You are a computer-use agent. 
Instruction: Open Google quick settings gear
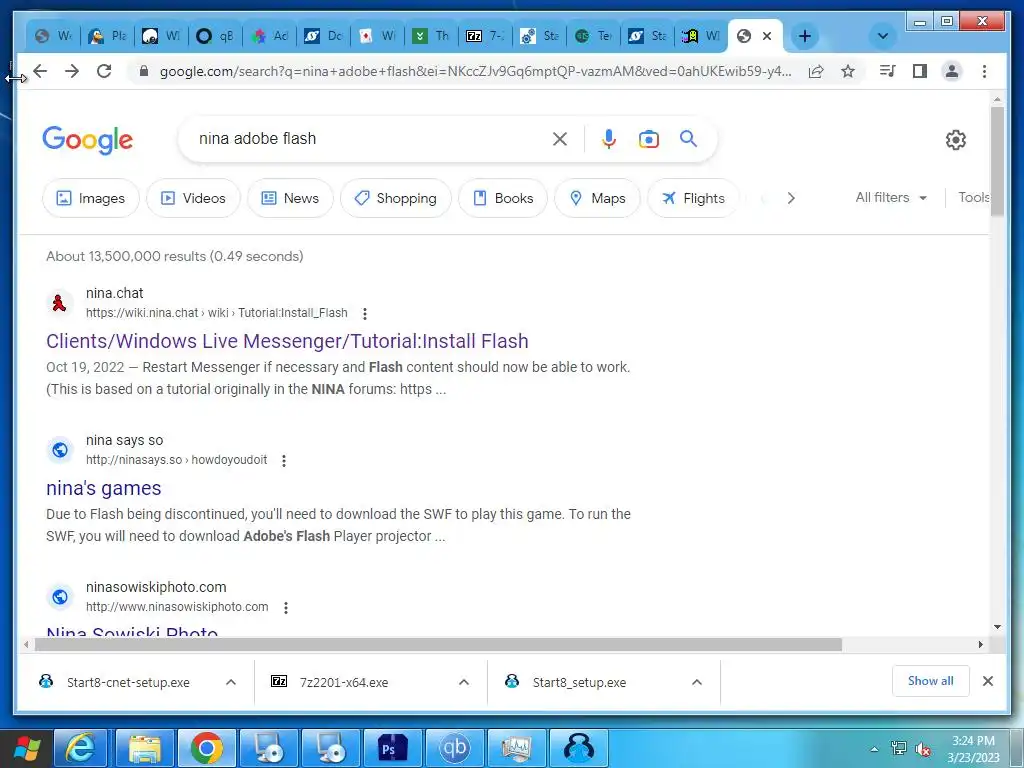[955, 140]
